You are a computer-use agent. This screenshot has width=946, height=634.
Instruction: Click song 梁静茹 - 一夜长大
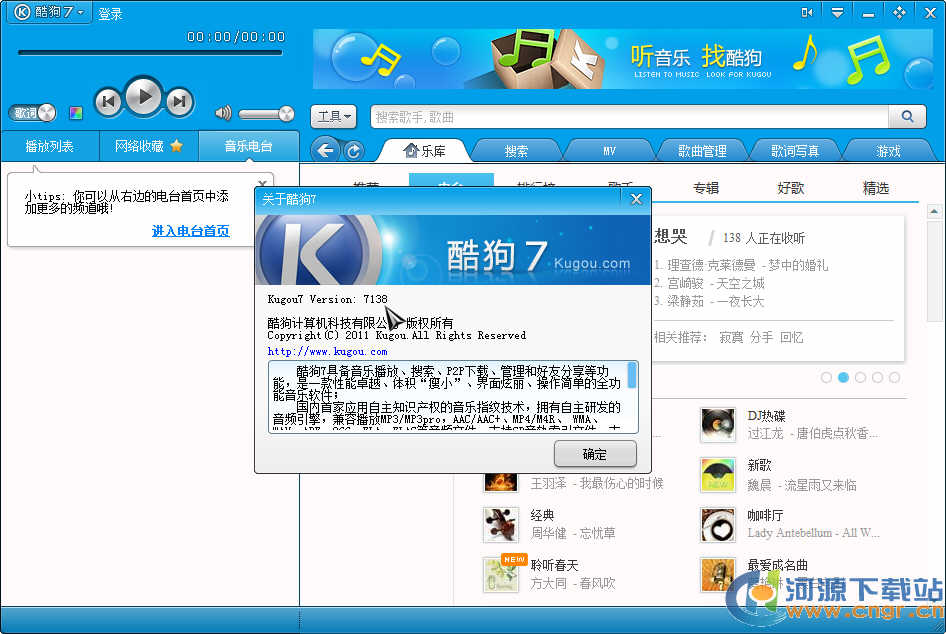(x=716, y=301)
